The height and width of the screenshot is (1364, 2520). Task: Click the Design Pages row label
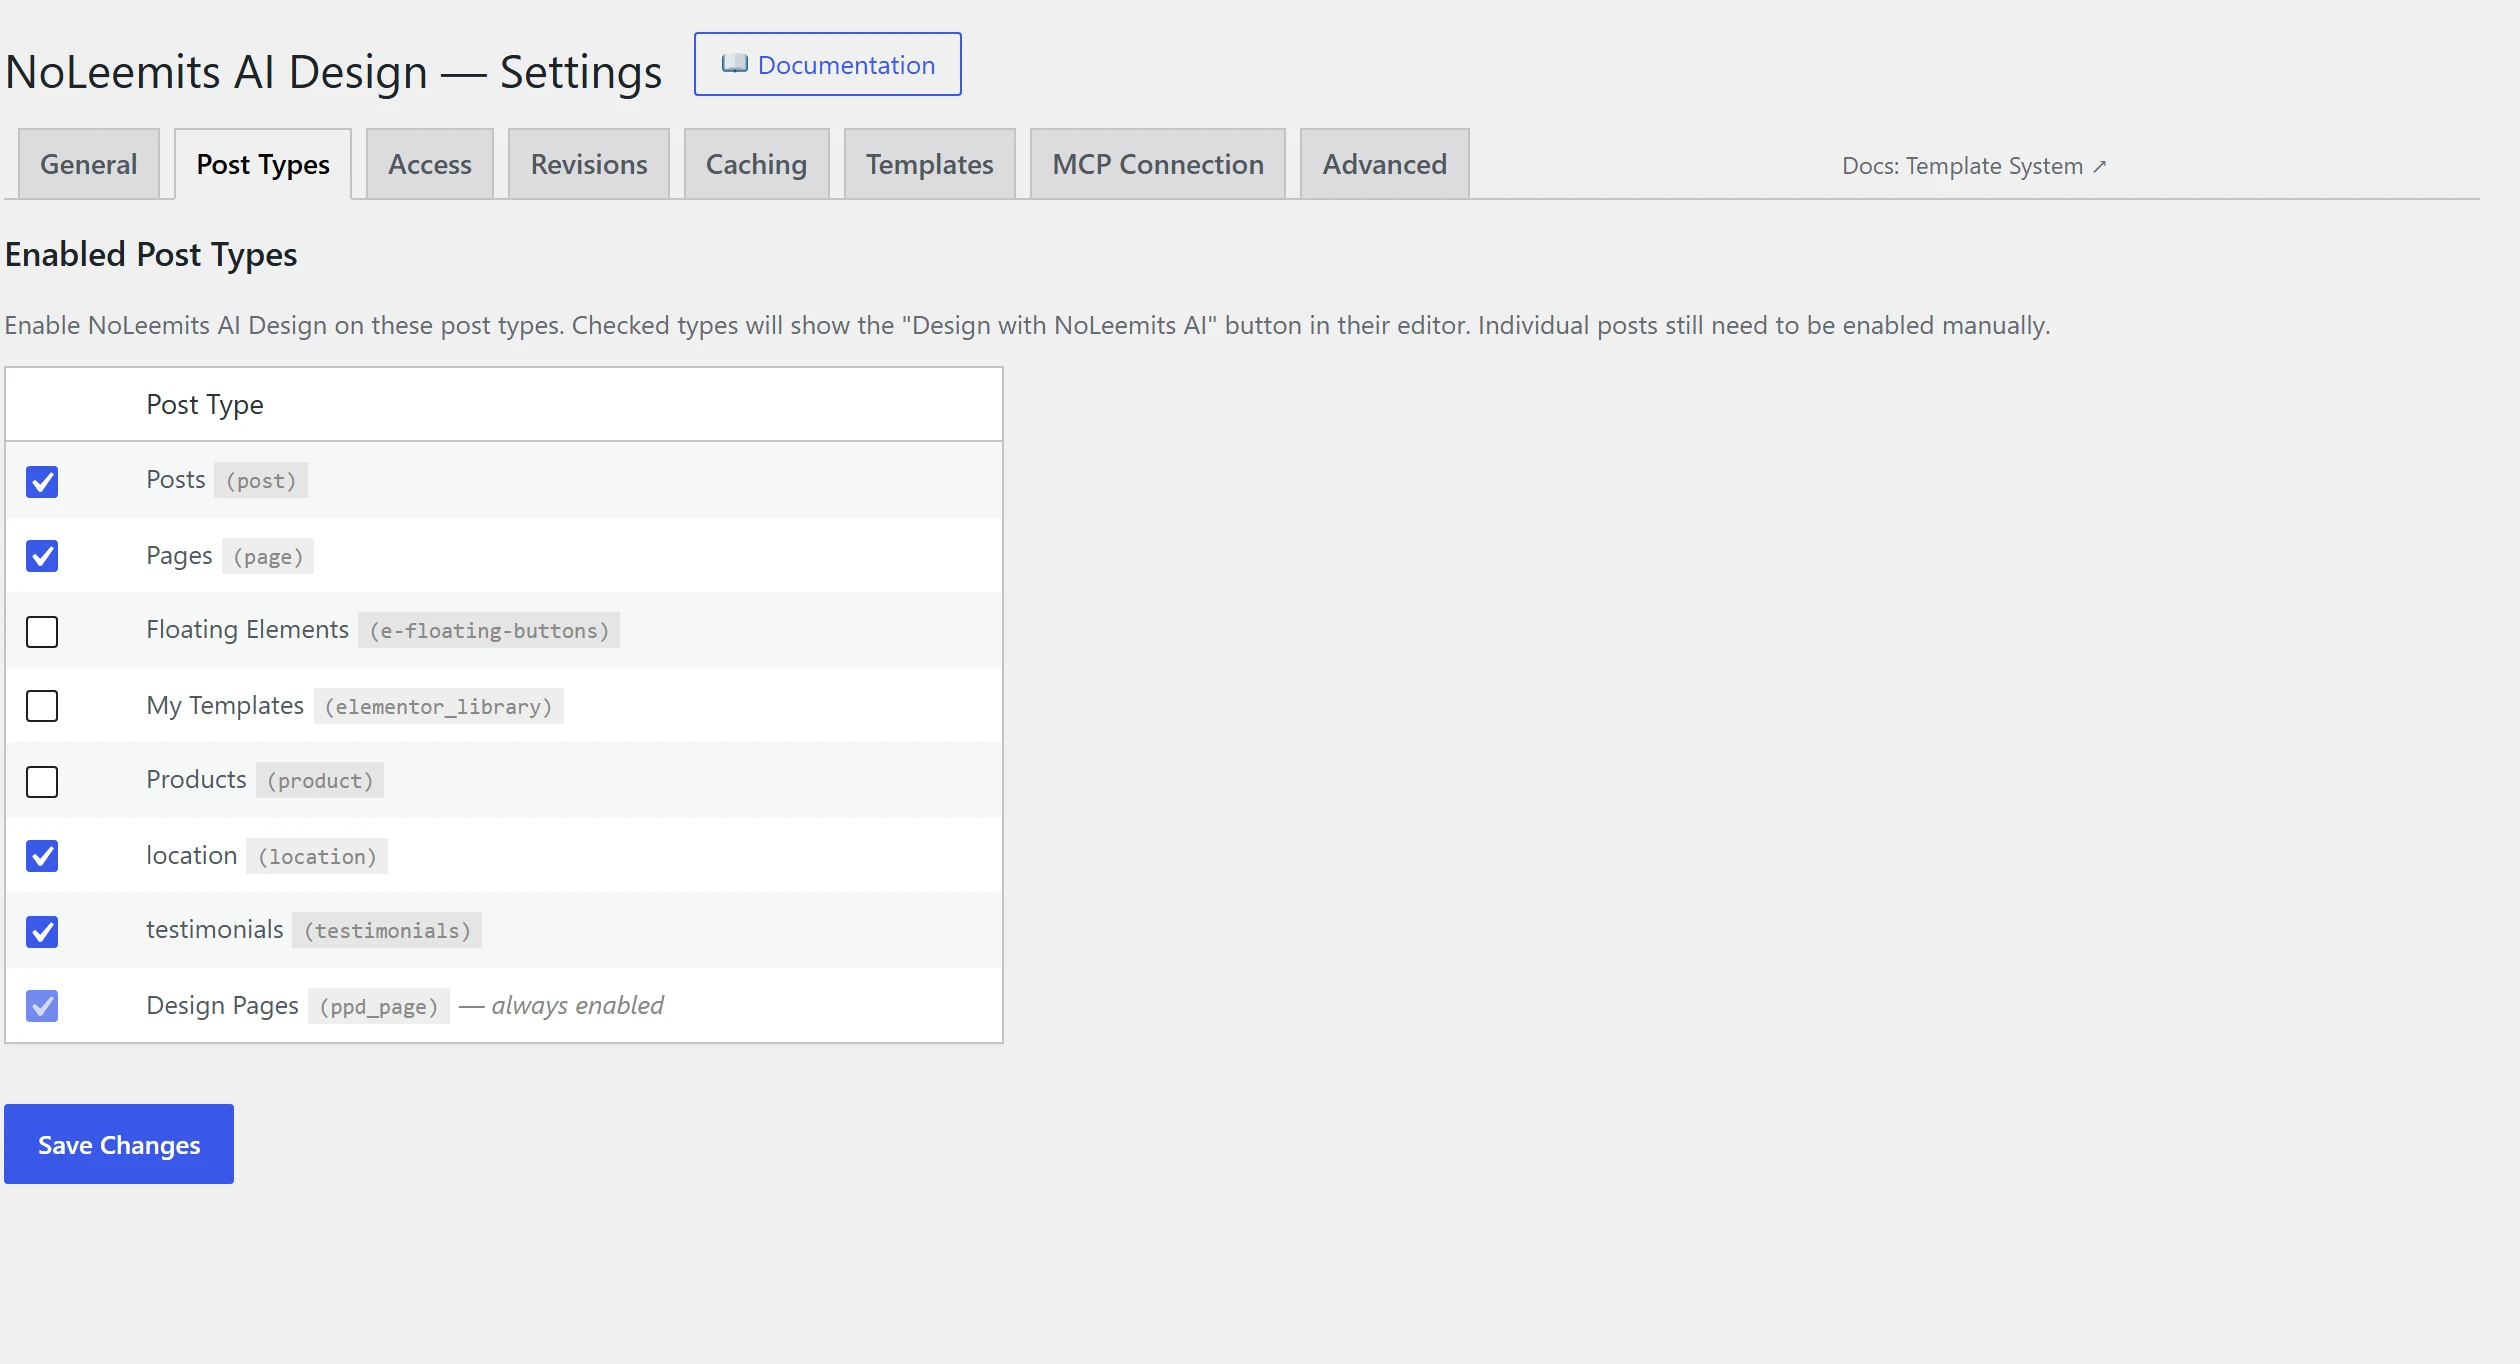point(222,1006)
